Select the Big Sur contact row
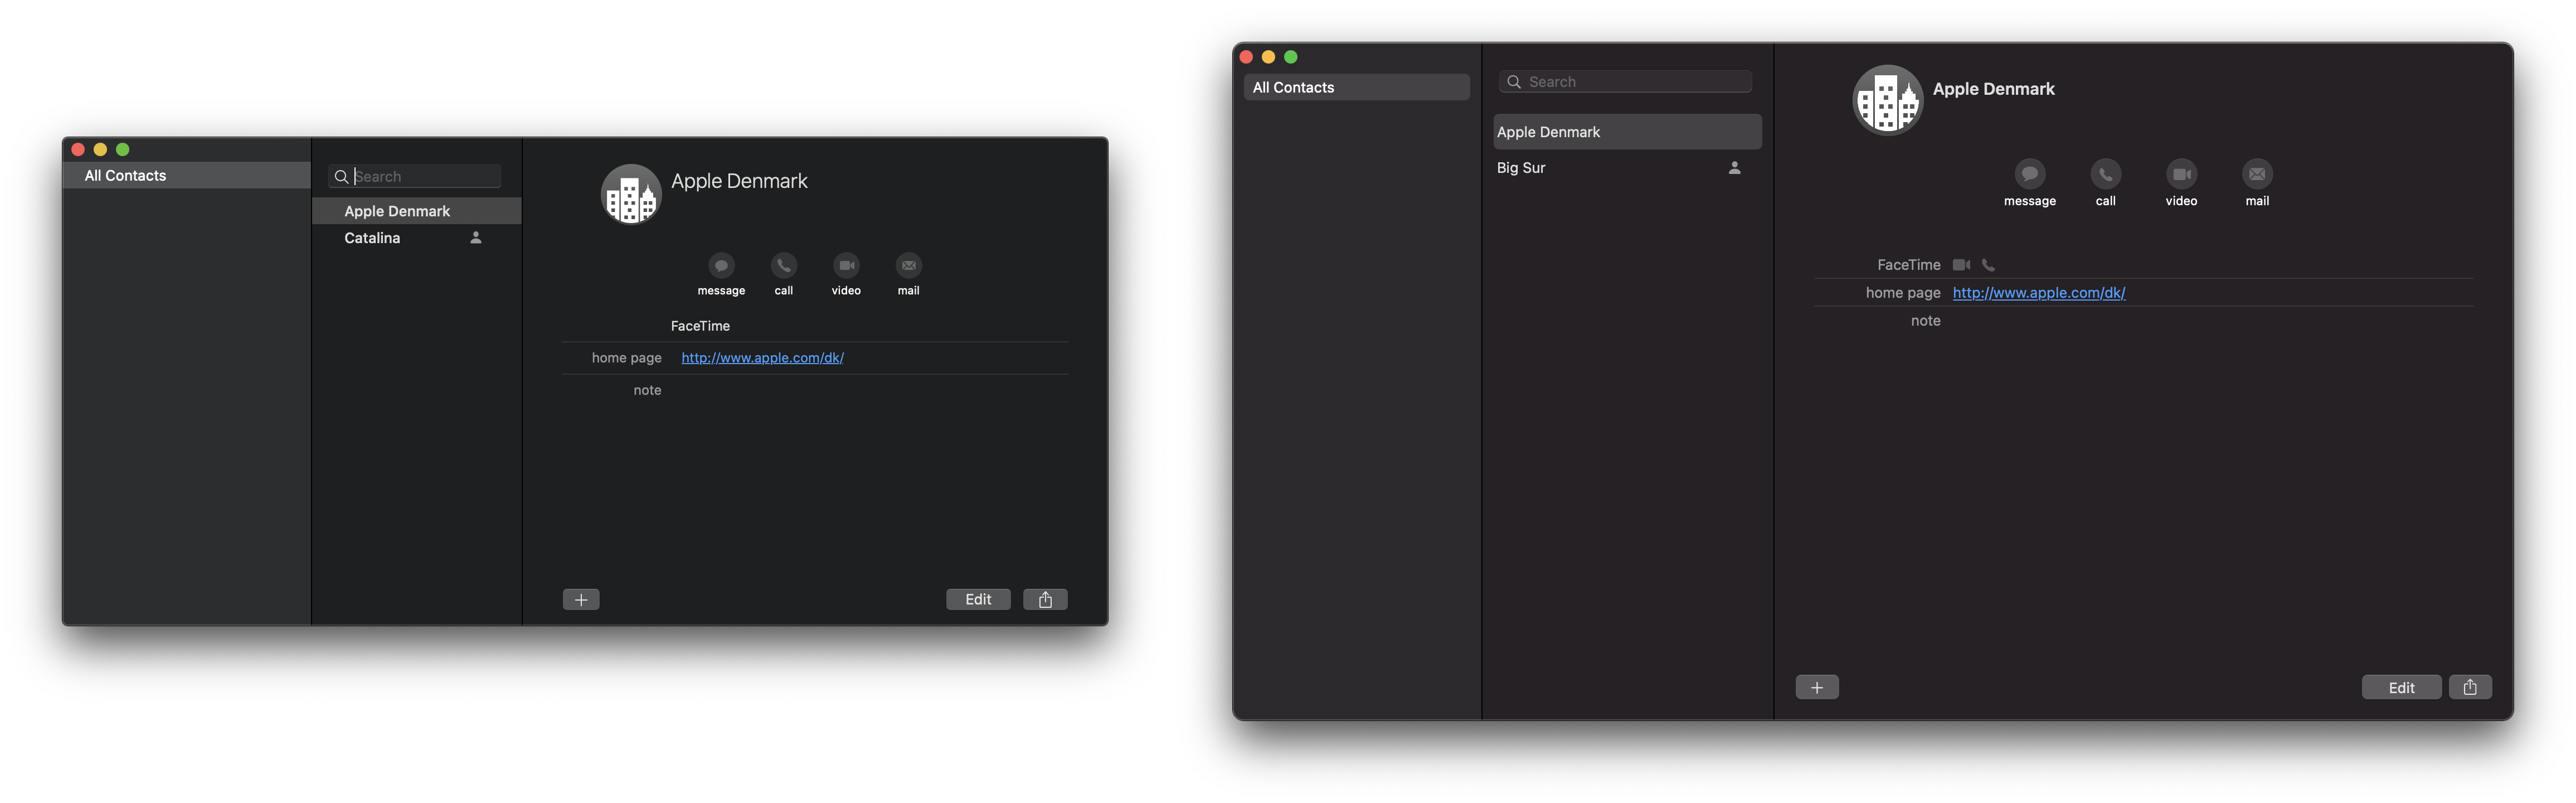Screen dimensions: 2576x803 point(1627,168)
